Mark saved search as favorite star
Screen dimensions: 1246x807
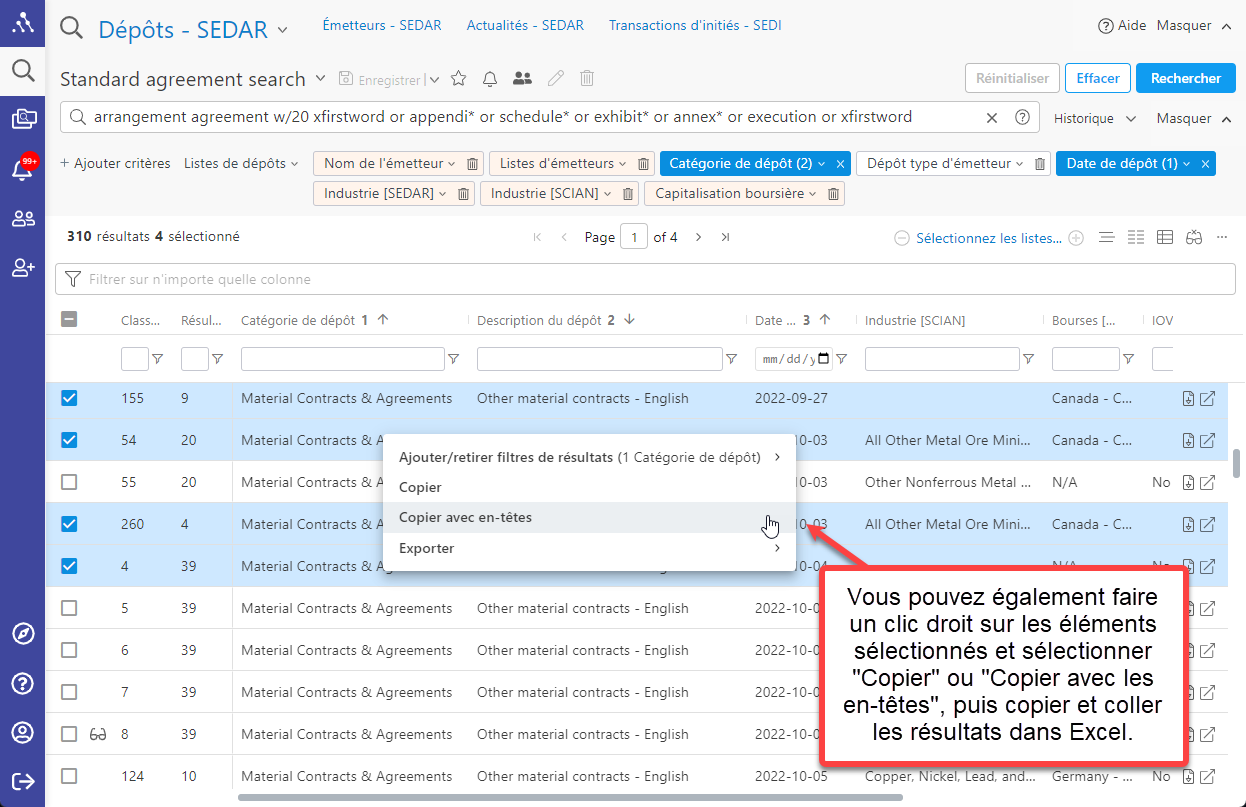[459, 79]
